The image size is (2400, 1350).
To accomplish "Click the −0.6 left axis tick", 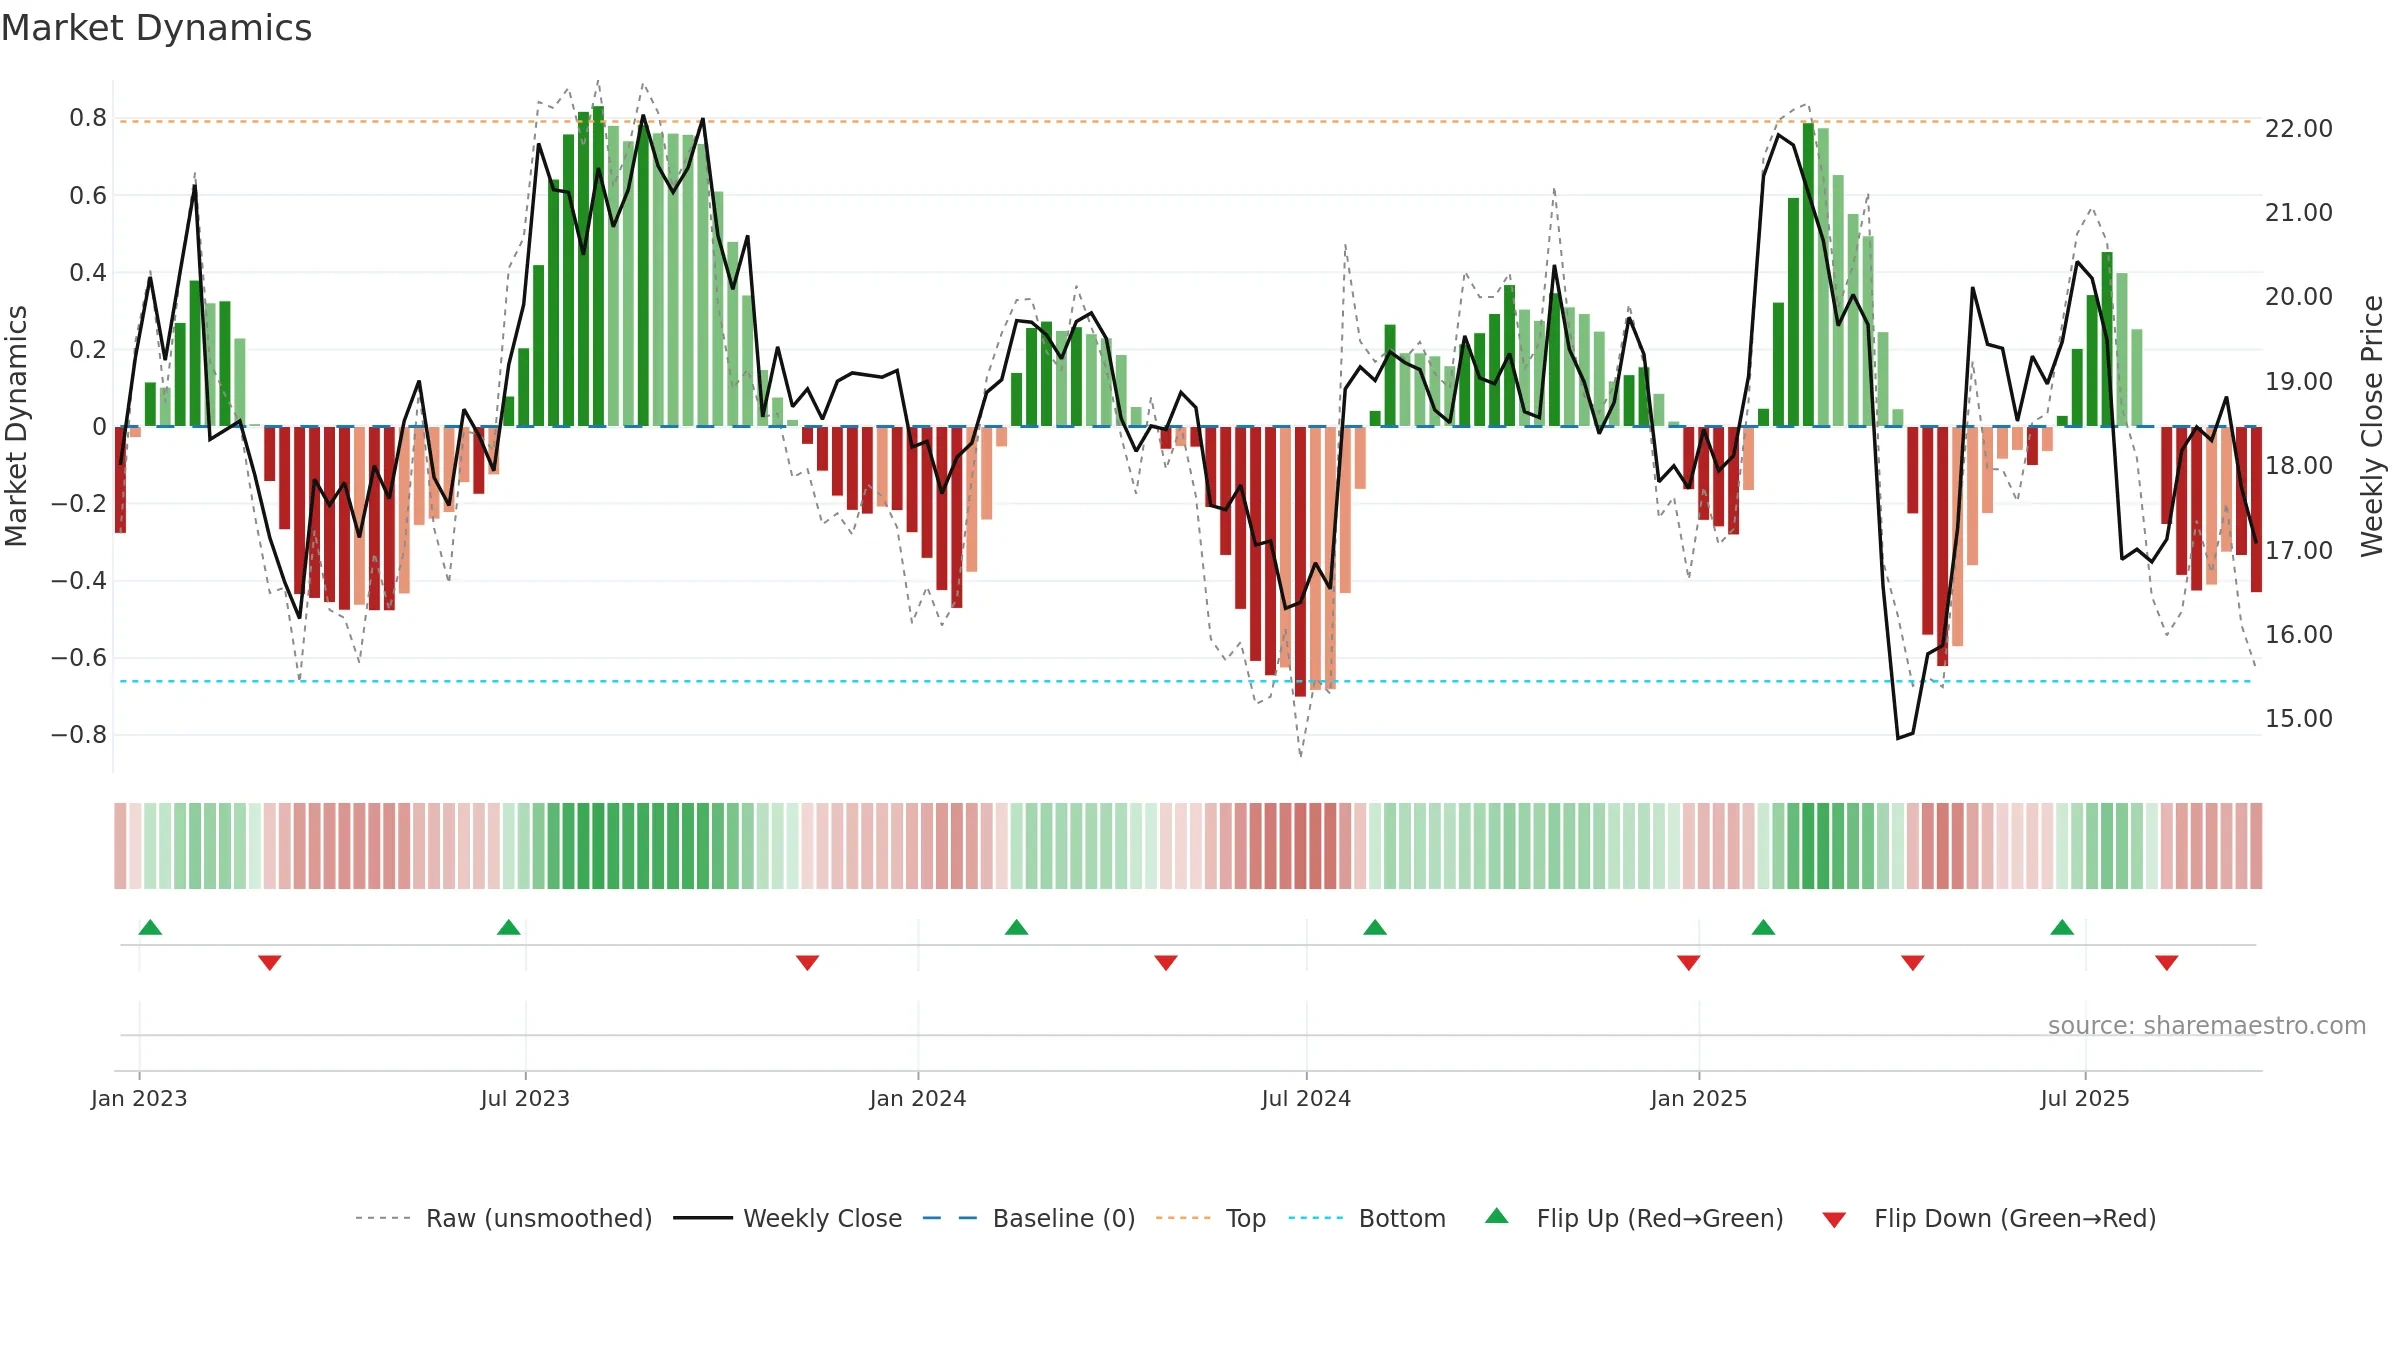I will 79,657.
